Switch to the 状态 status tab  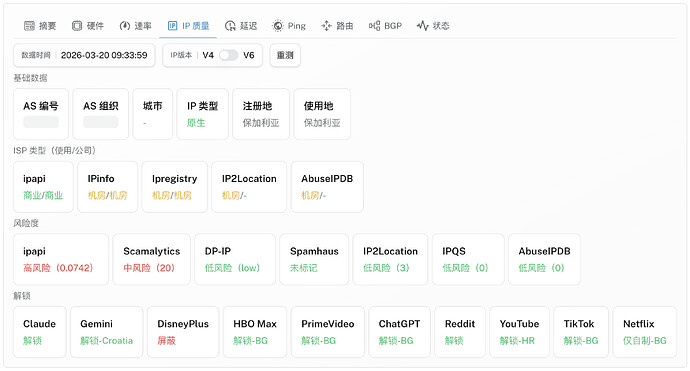pos(433,26)
